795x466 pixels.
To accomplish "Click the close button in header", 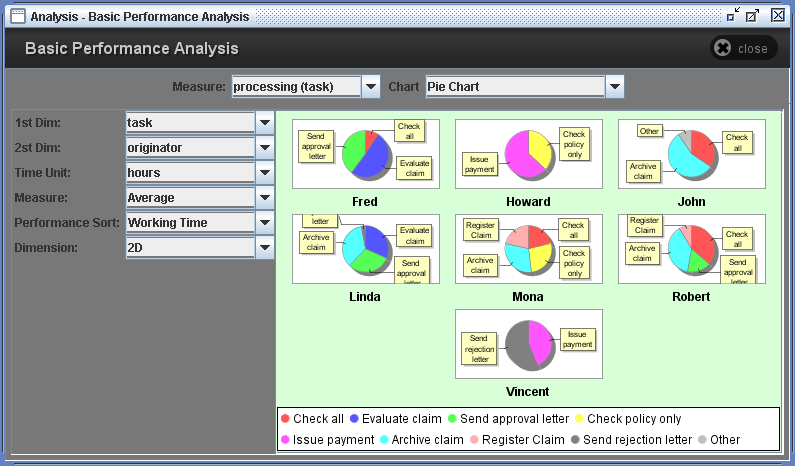I will pos(741,48).
